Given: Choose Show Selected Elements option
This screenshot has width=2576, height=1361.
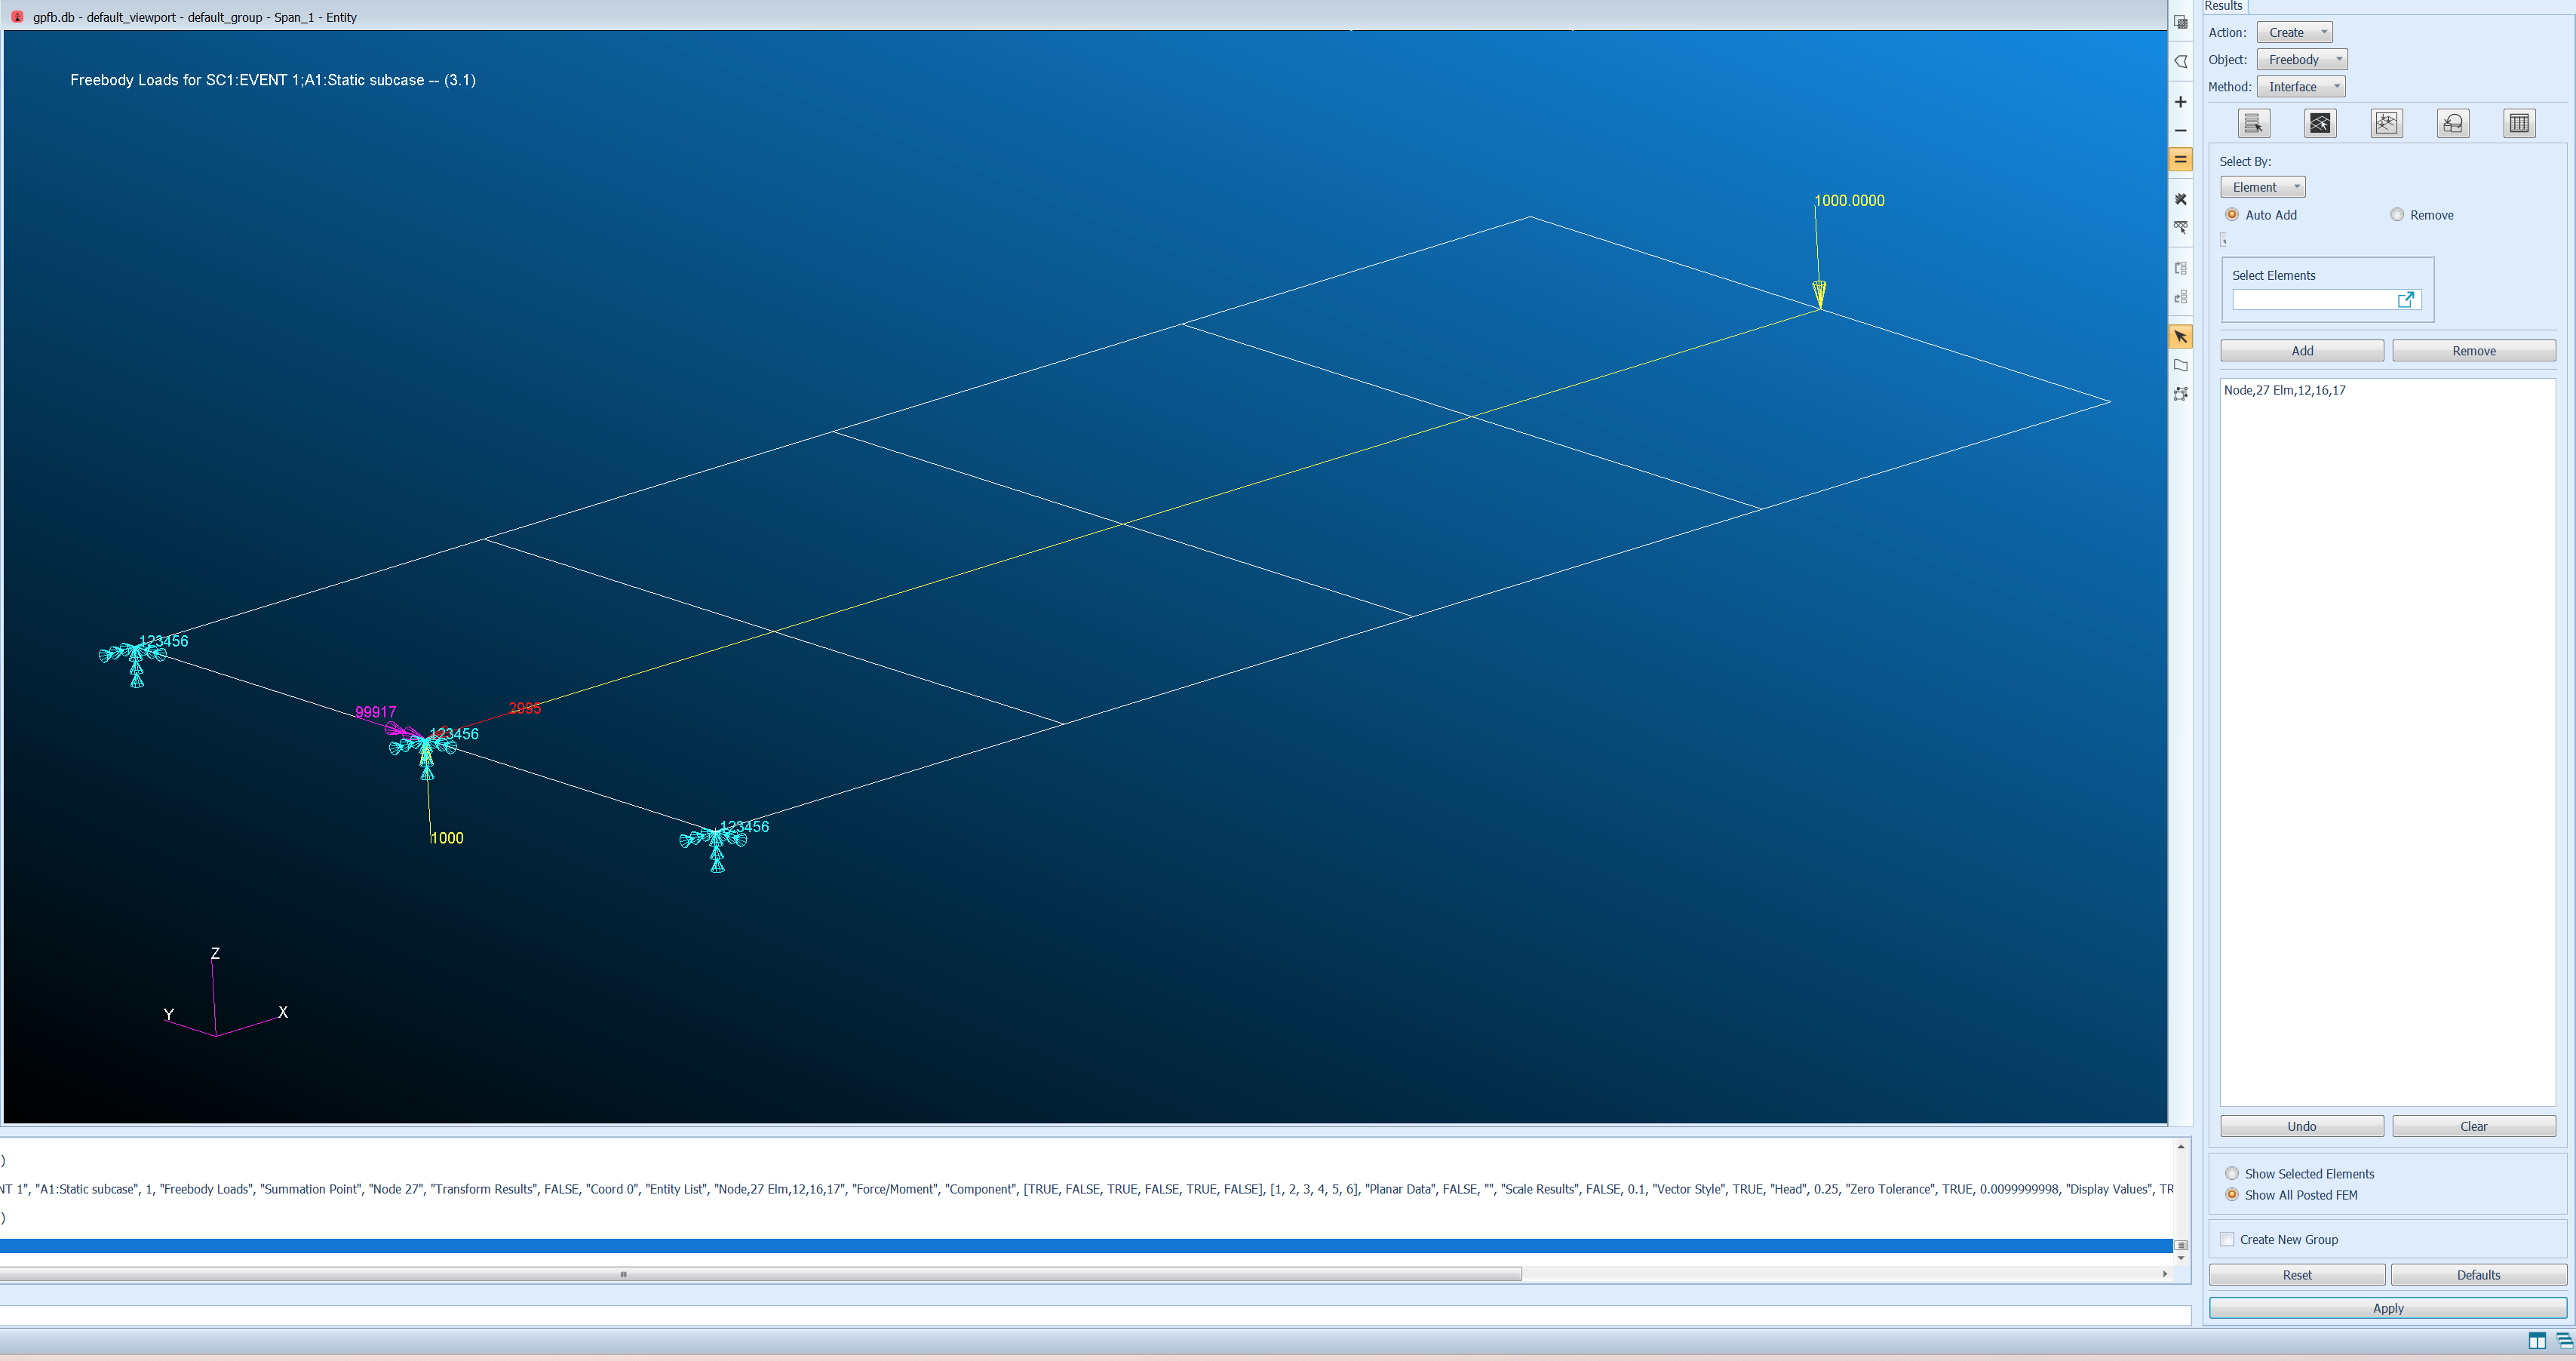Looking at the screenshot, I should [2232, 1174].
